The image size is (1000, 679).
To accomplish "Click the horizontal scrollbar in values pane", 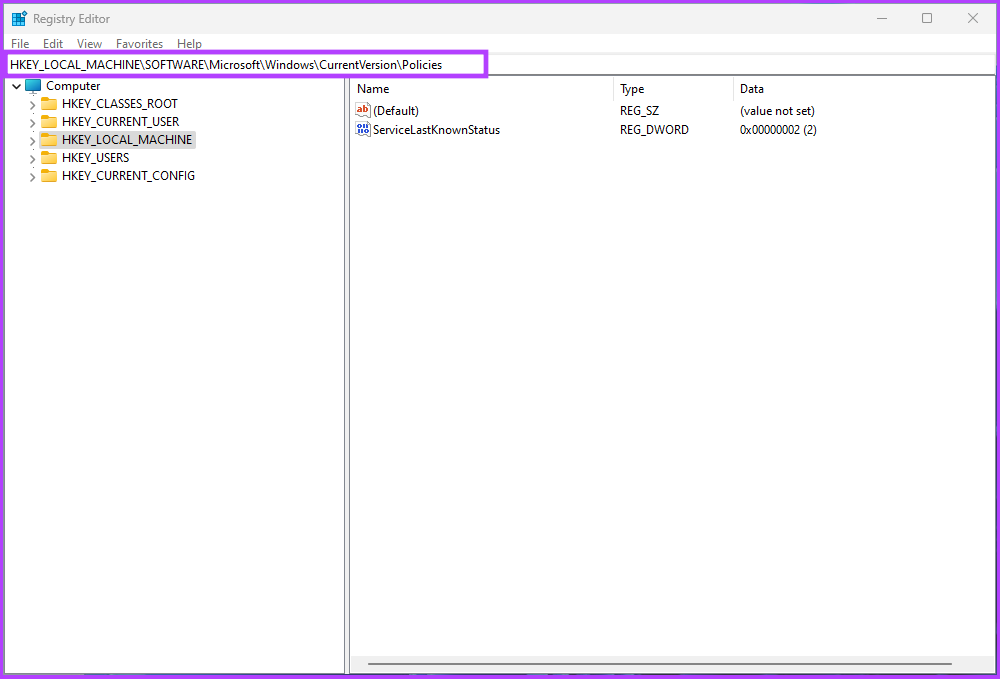I will (x=659, y=664).
